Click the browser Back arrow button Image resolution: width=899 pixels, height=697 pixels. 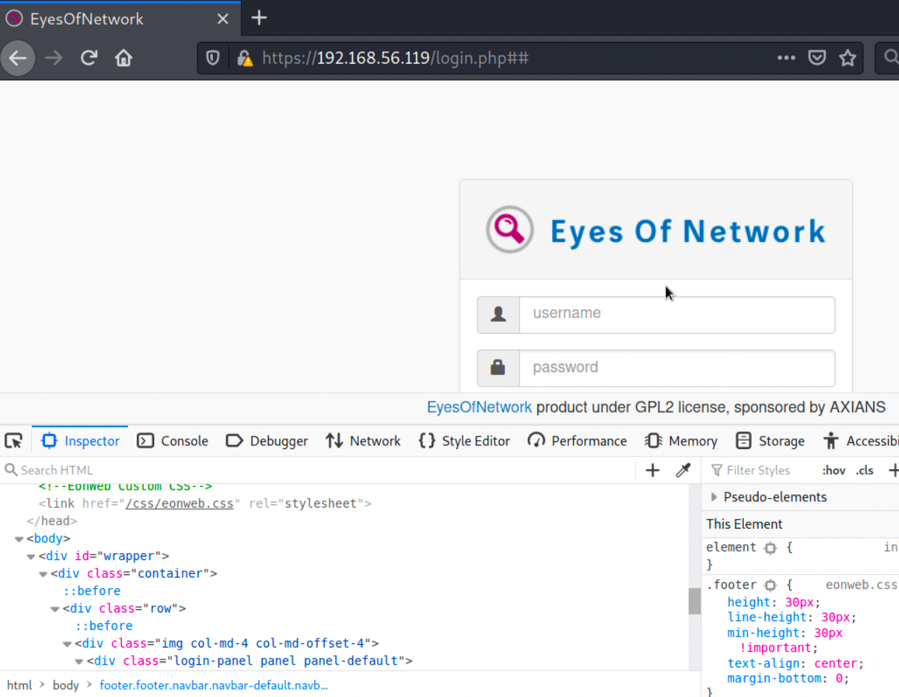coord(18,58)
